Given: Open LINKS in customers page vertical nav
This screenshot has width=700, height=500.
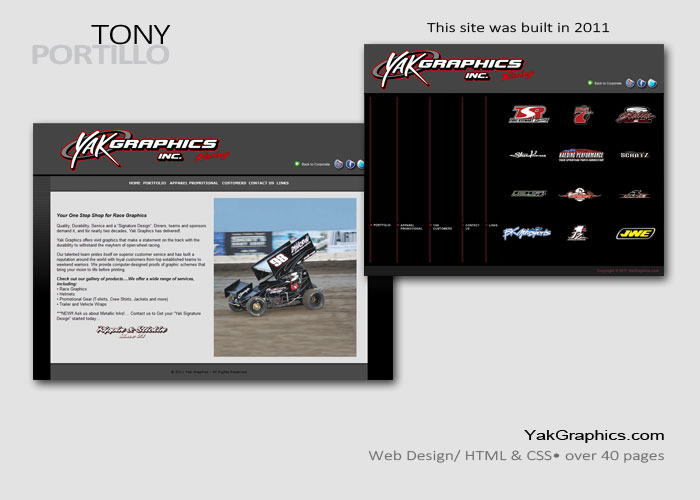Looking at the screenshot, I should point(493,225).
